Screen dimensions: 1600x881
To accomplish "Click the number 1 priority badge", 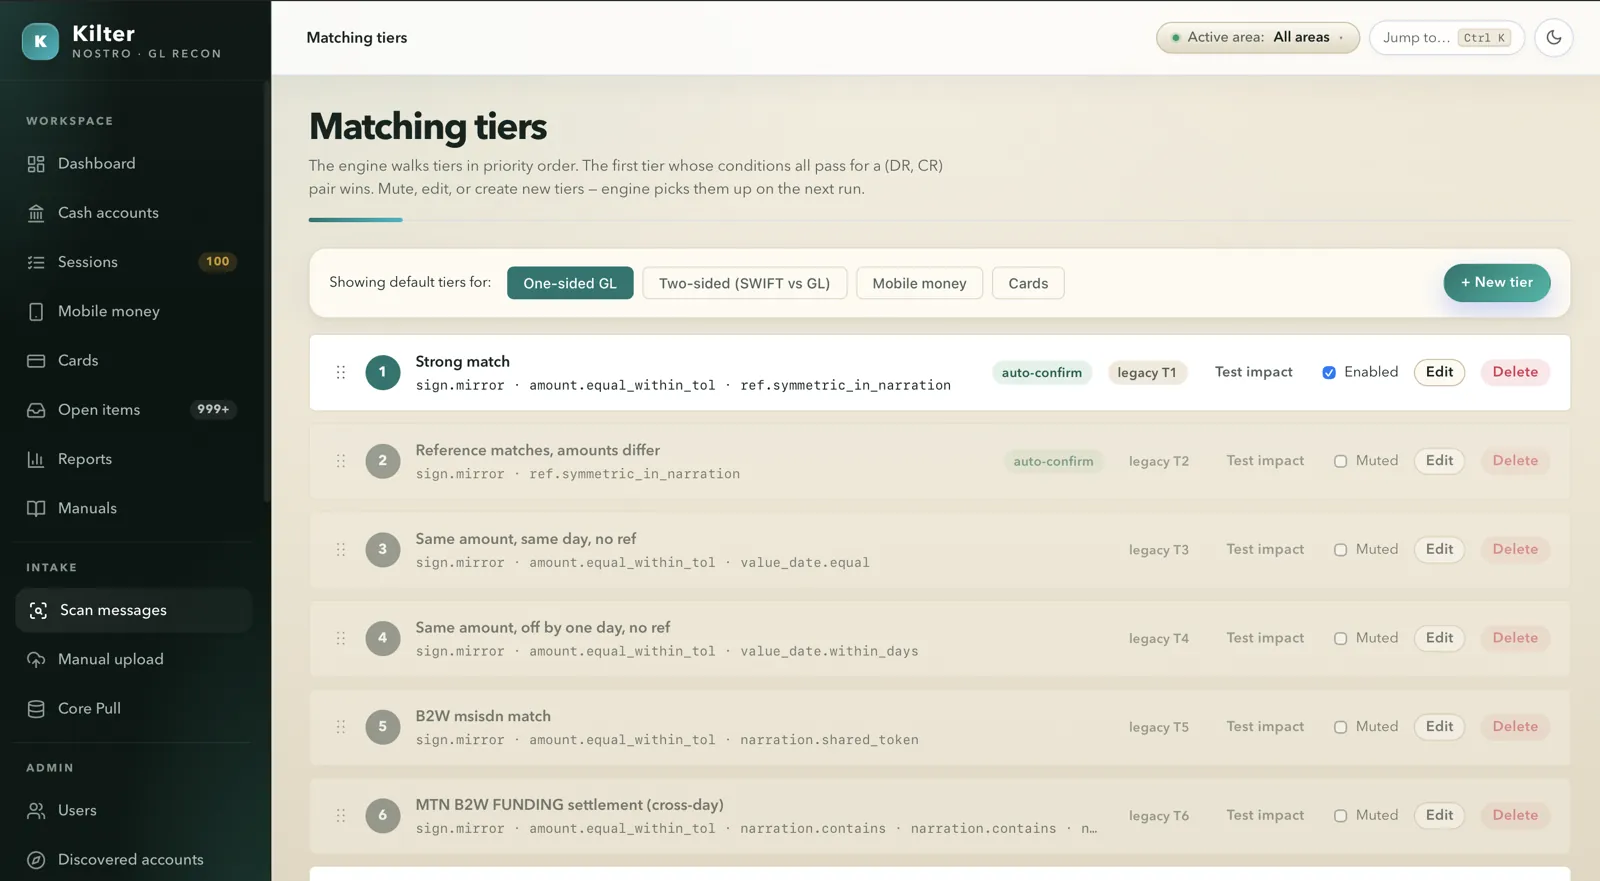I will [382, 372].
